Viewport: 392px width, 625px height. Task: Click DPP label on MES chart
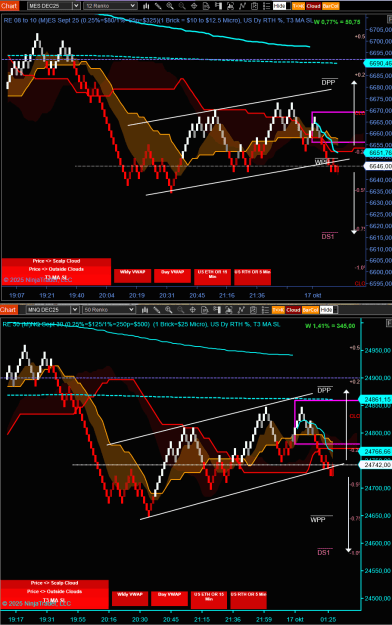click(x=329, y=83)
